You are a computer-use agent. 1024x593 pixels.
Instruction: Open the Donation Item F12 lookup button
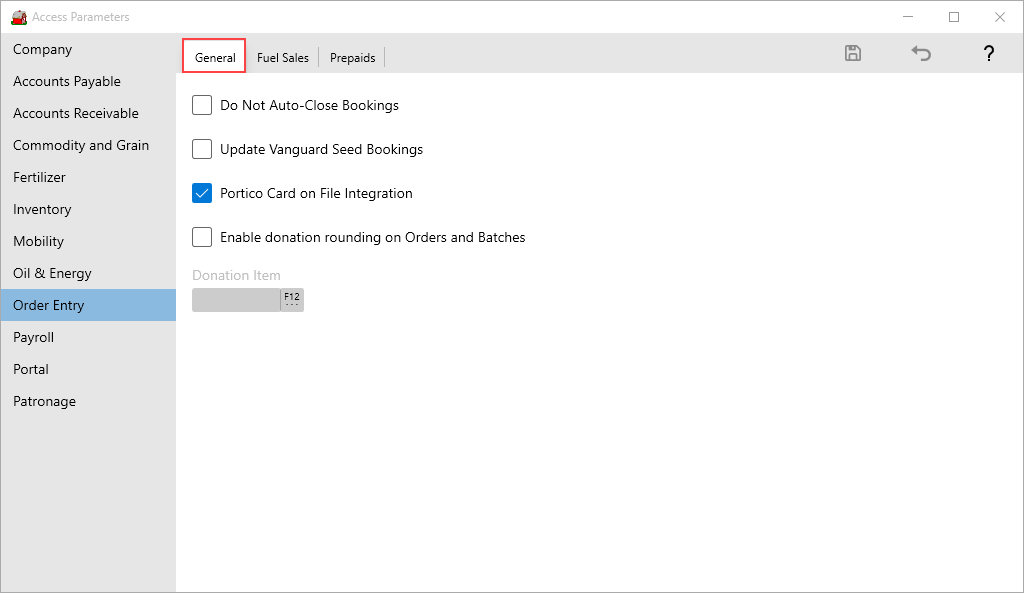(292, 300)
